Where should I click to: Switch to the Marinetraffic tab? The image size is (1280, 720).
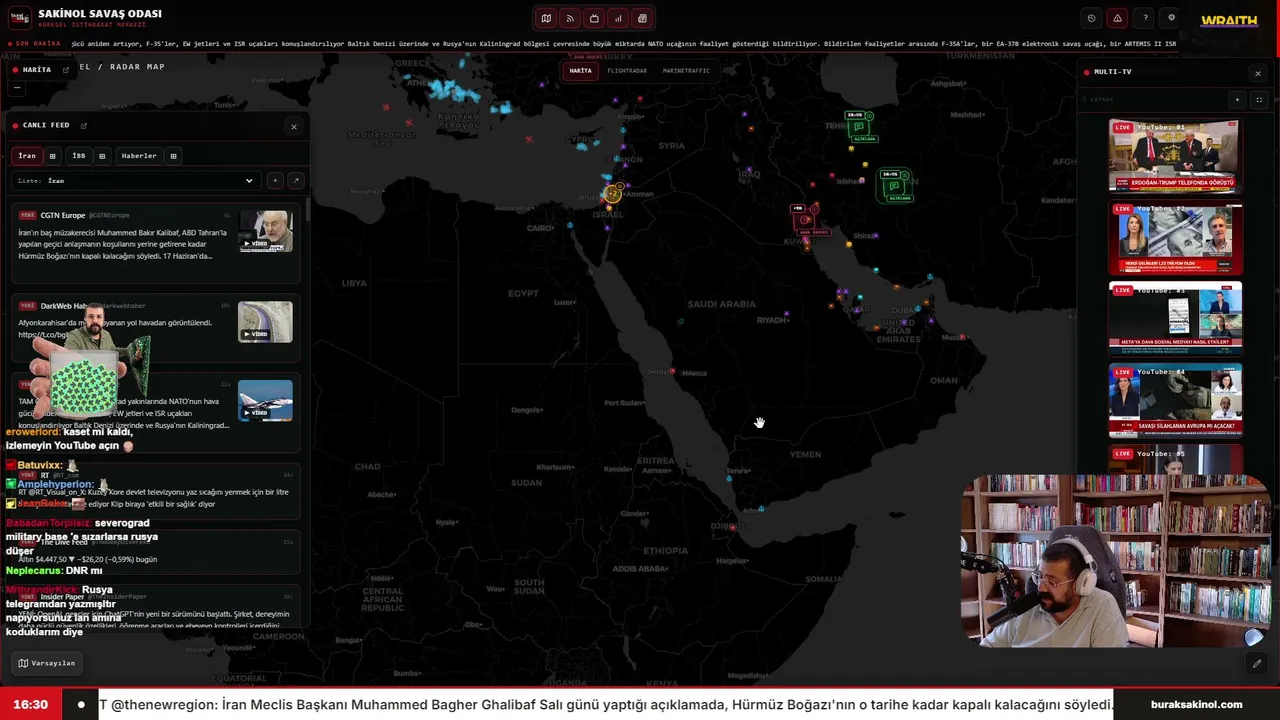[x=686, y=71]
